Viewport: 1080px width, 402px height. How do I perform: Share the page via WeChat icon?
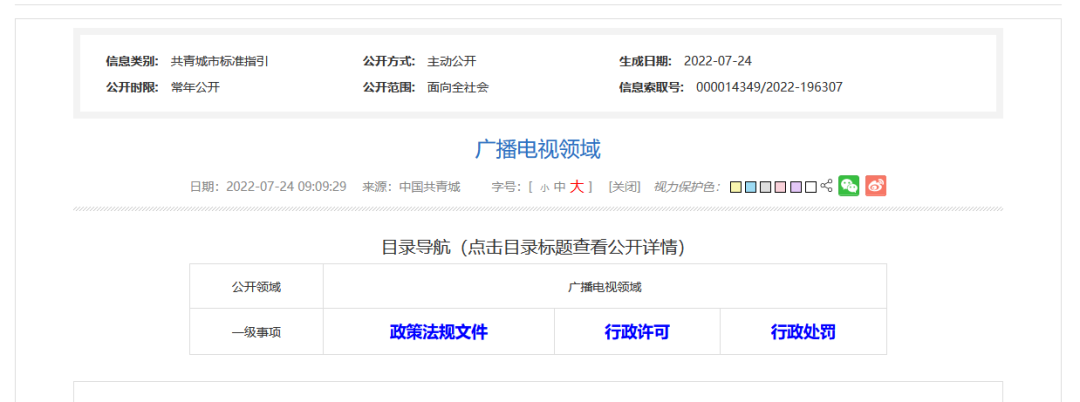tap(848, 186)
